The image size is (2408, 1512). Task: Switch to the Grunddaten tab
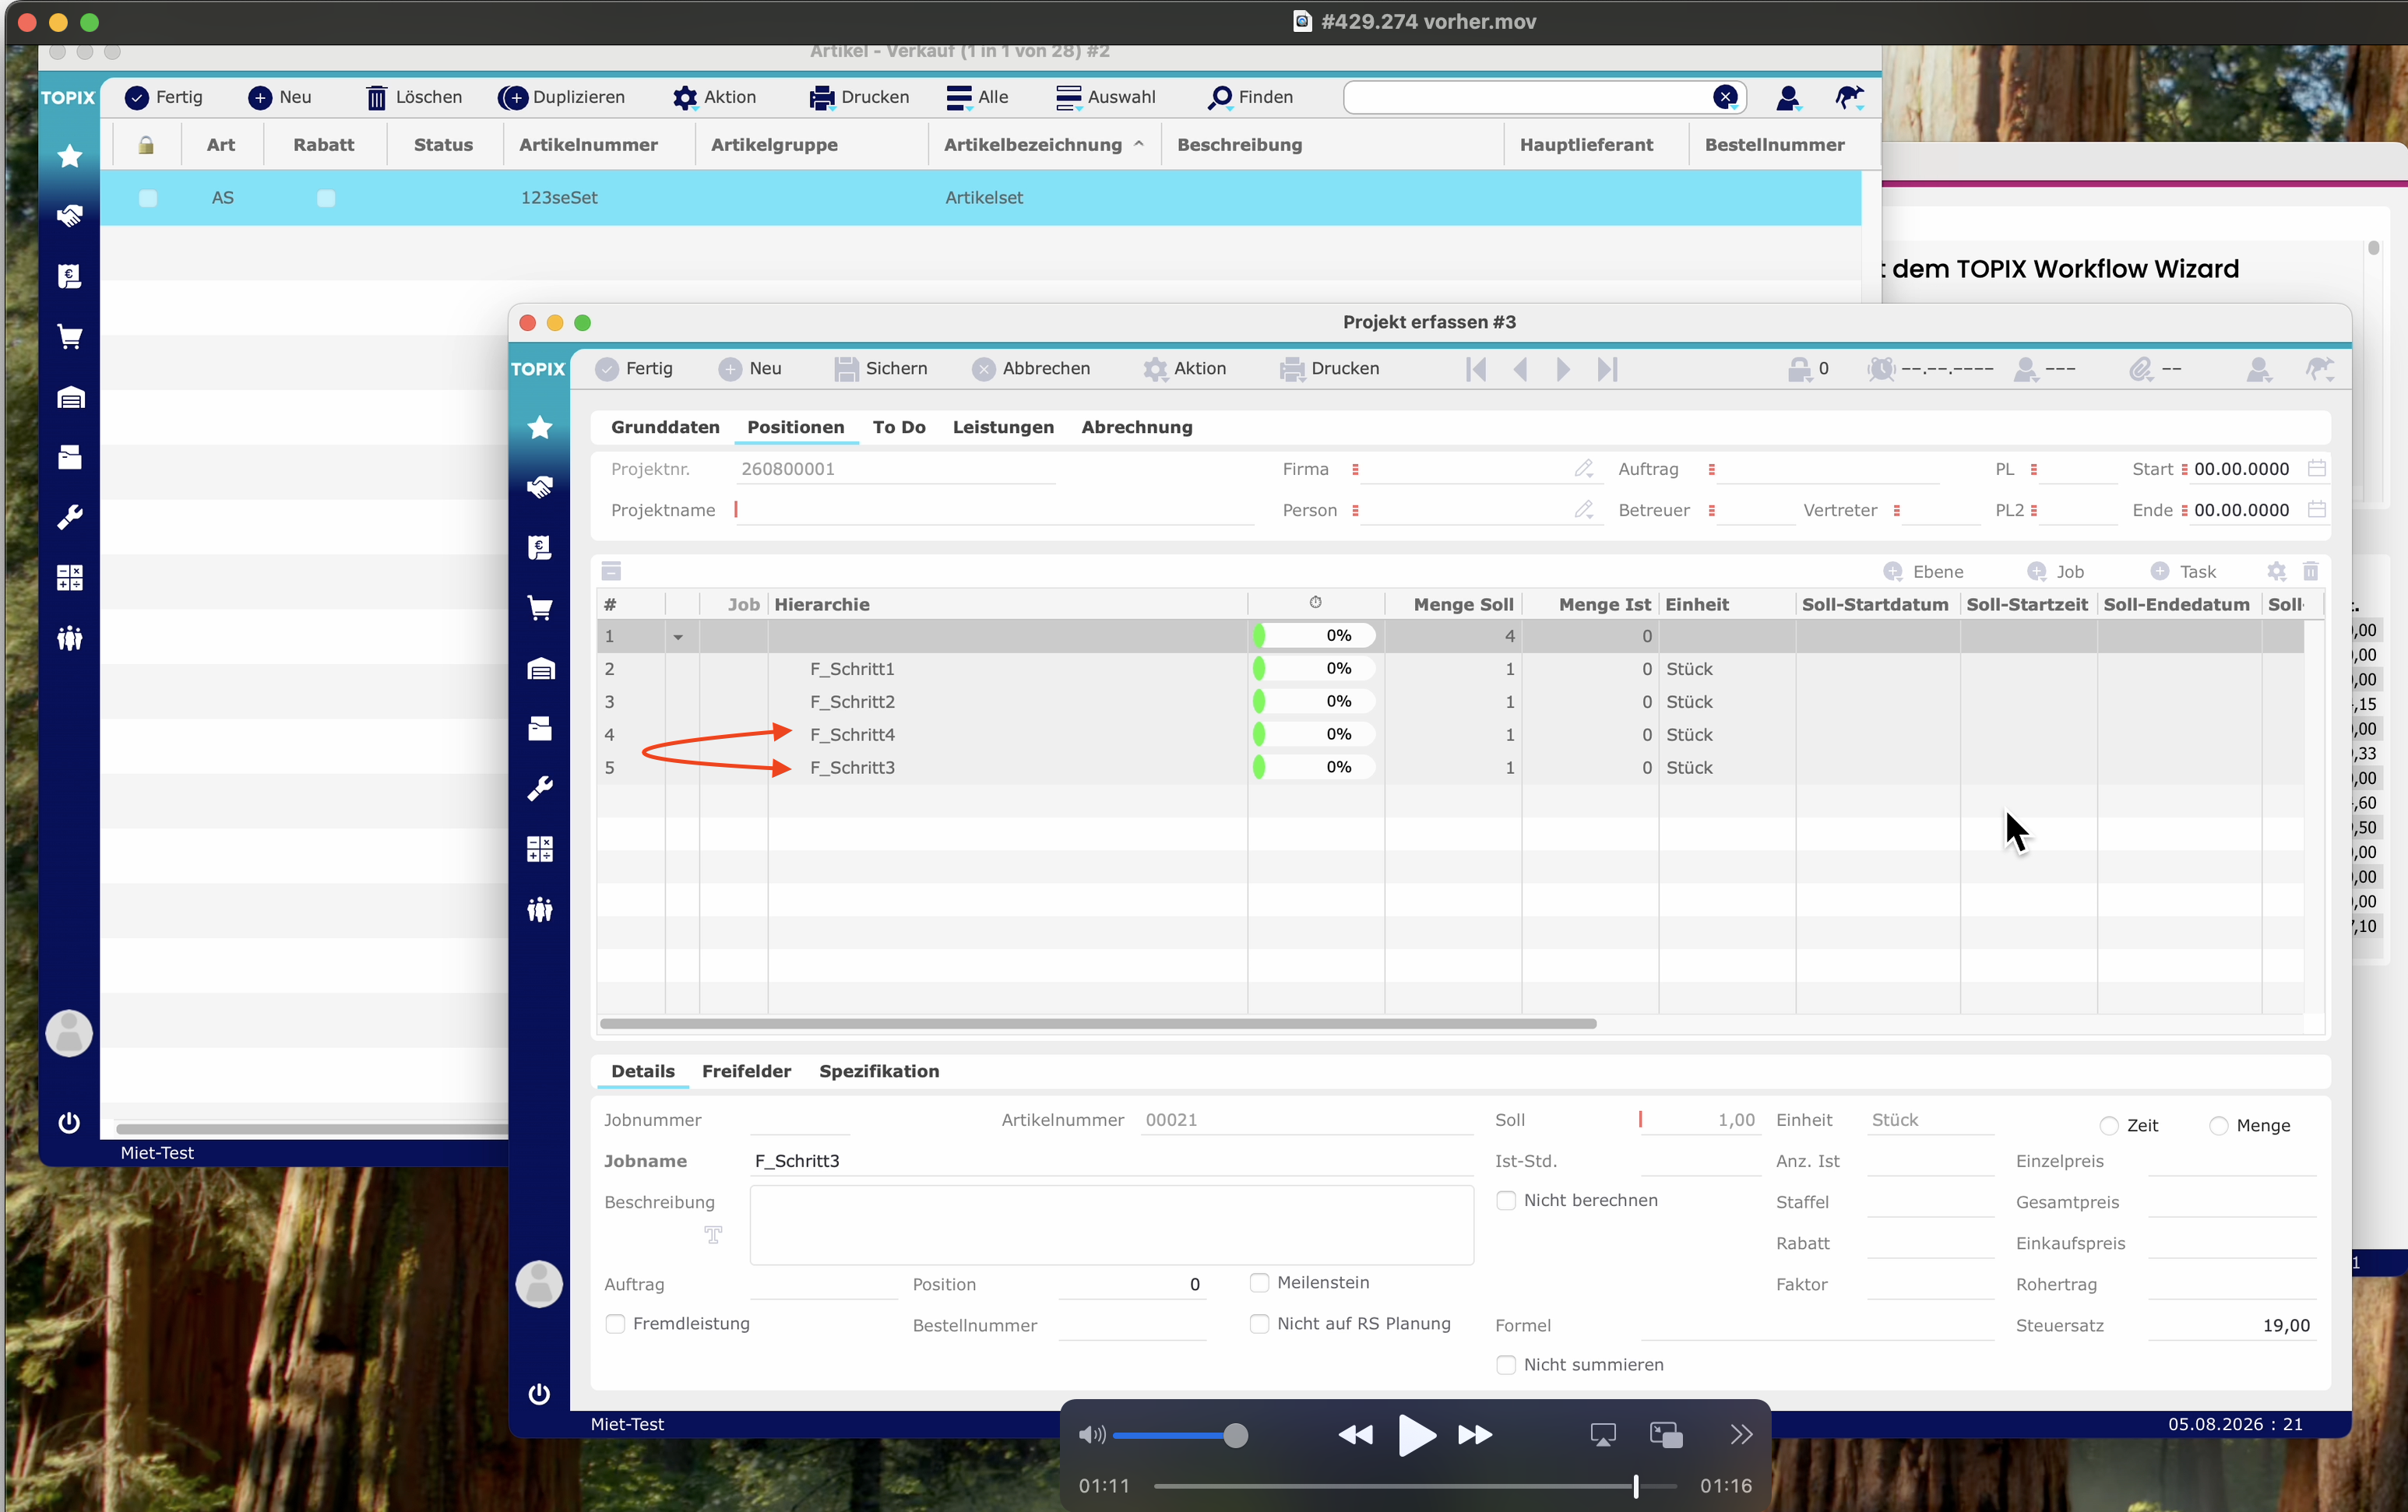tap(665, 427)
